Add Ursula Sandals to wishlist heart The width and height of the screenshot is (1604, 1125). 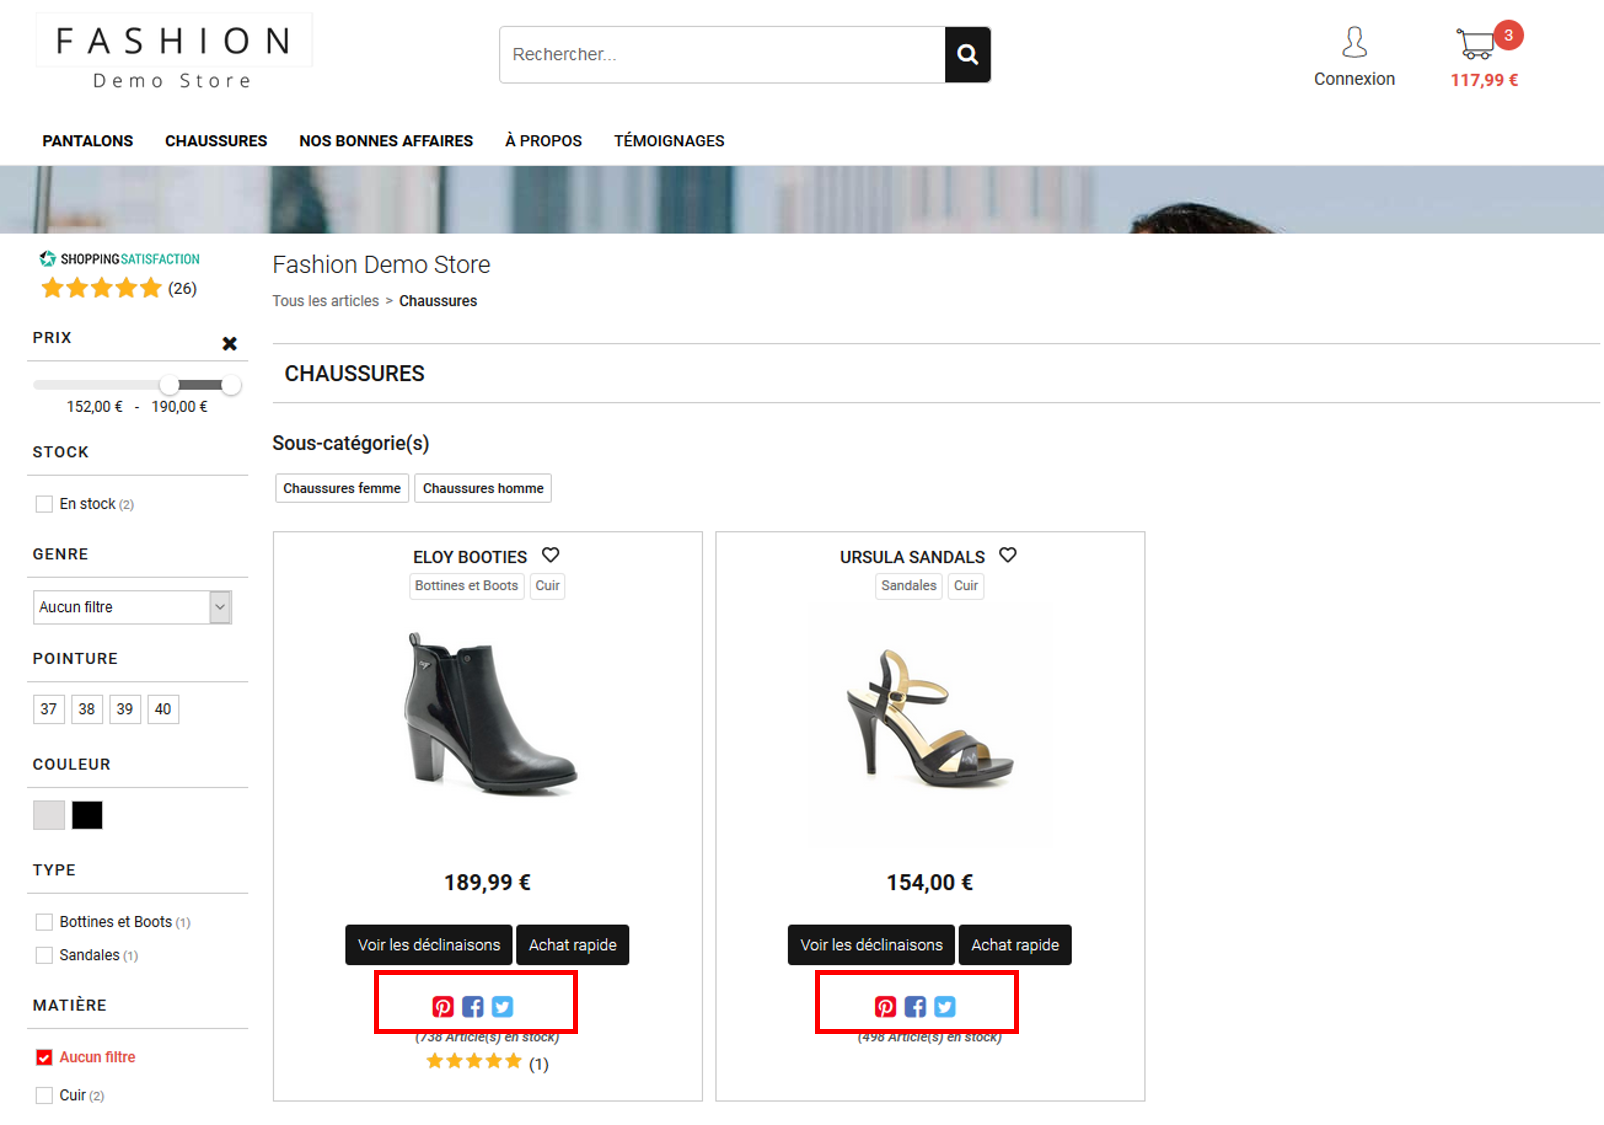click(1008, 555)
